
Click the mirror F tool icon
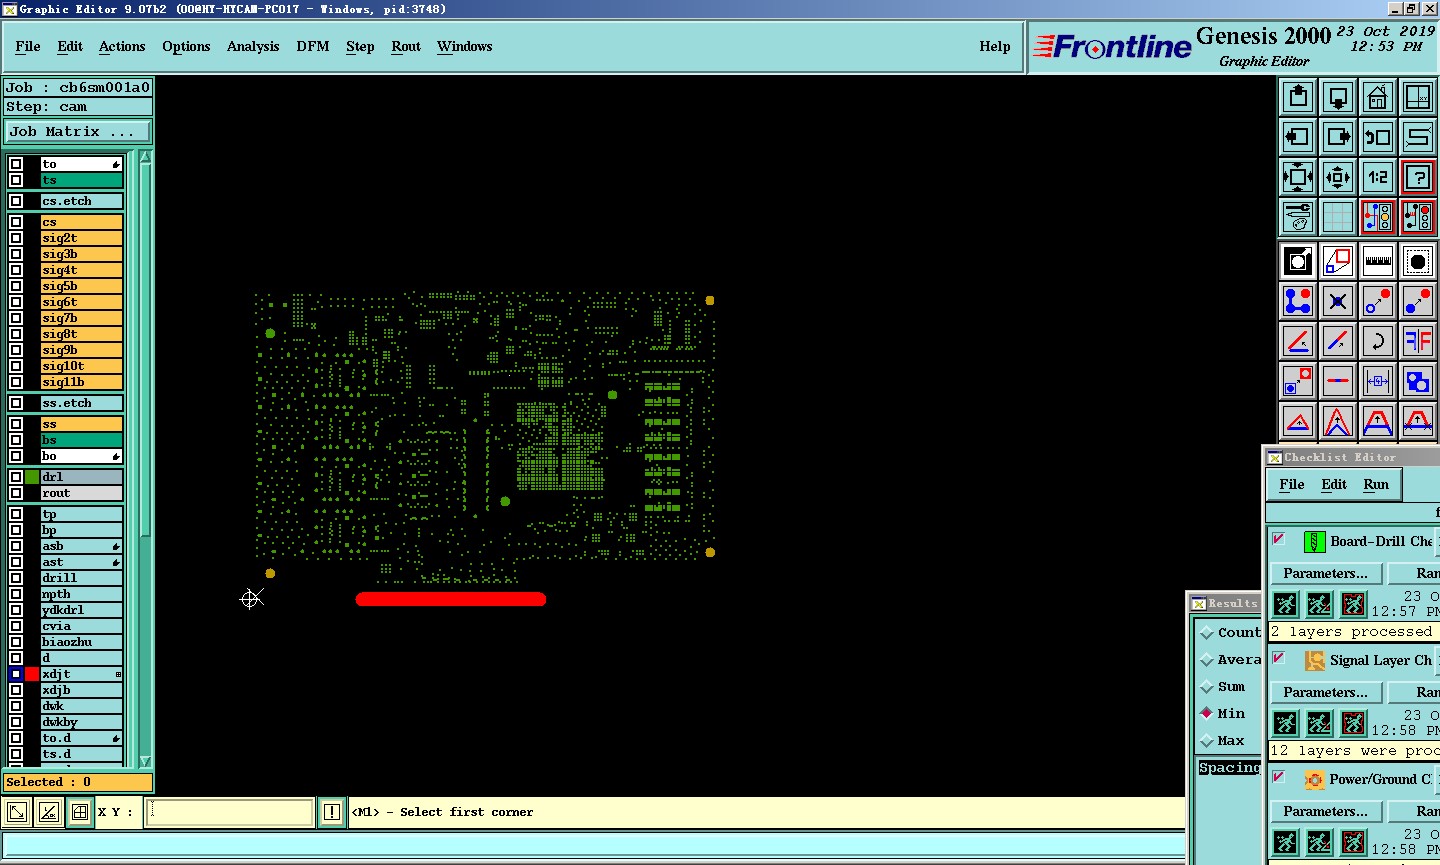(1418, 341)
